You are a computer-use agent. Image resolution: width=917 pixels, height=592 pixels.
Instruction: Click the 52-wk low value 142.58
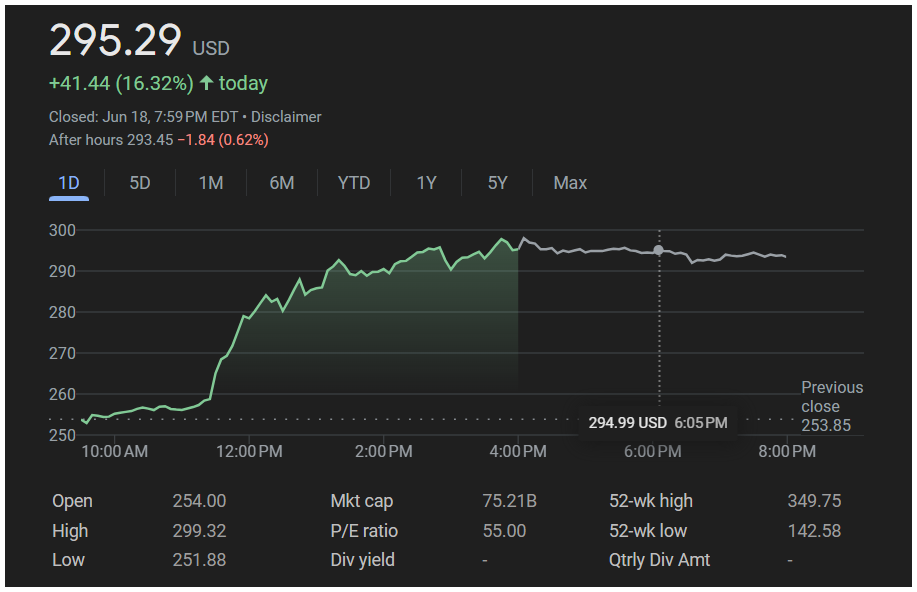[x=815, y=531]
